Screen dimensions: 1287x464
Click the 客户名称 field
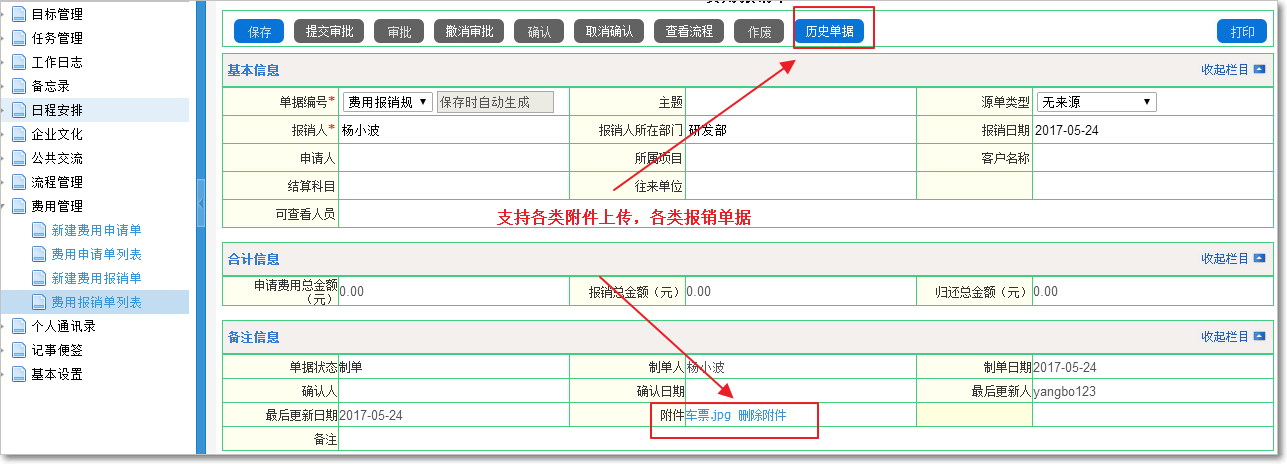coord(1152,158)
